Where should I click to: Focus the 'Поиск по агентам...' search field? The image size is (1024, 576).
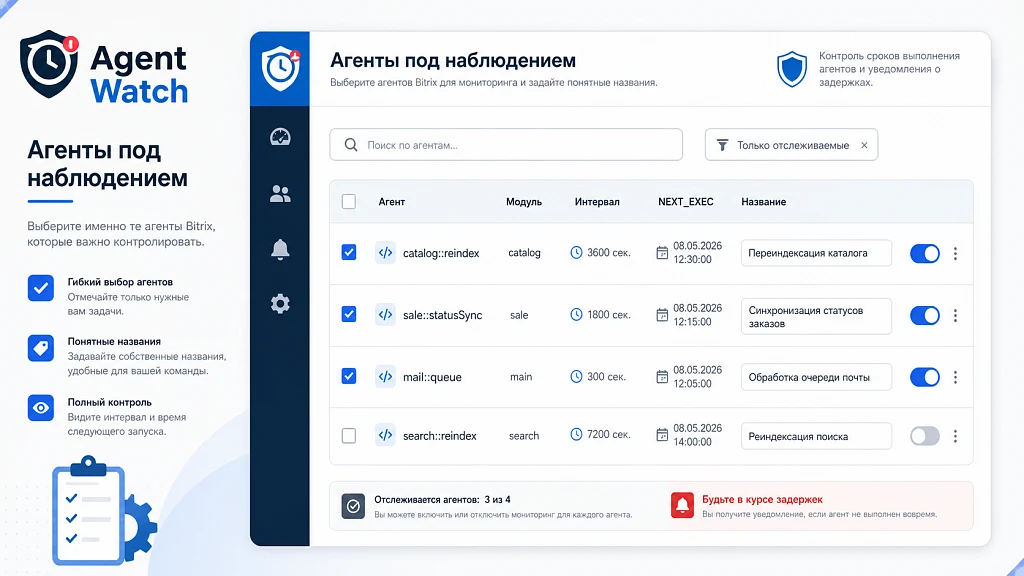point(506,145)
